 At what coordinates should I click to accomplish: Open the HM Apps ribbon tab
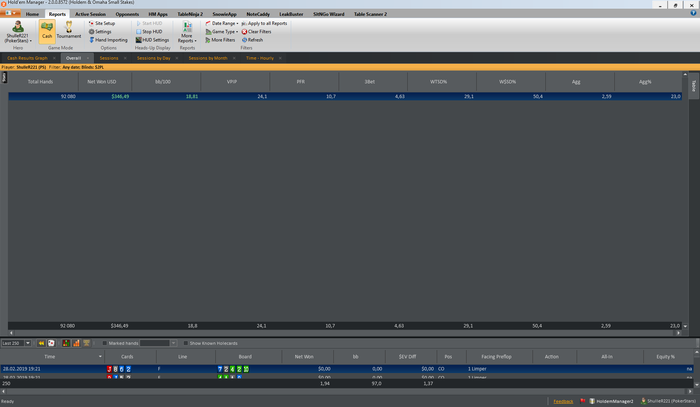158,14
